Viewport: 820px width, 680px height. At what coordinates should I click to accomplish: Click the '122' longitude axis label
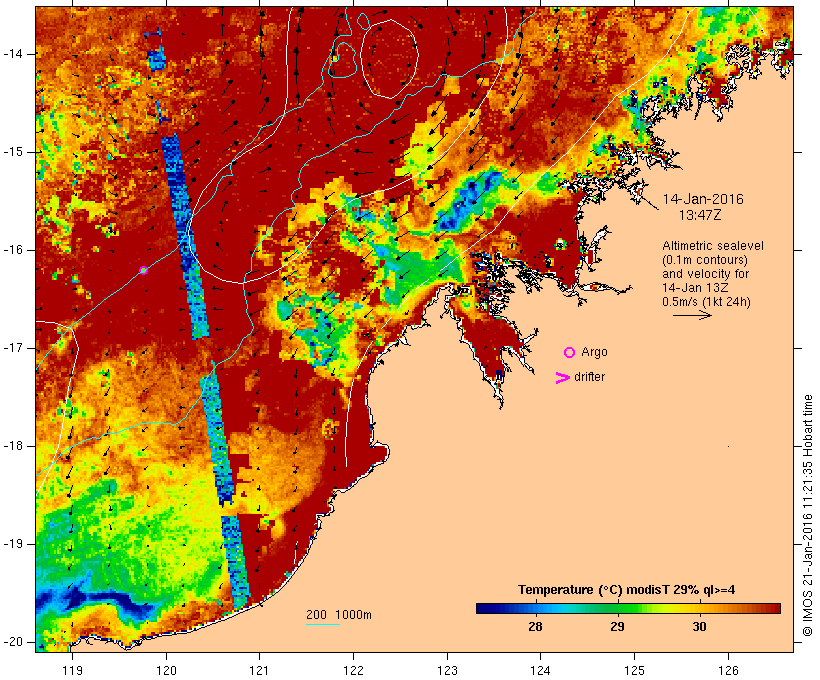point(353,670)
